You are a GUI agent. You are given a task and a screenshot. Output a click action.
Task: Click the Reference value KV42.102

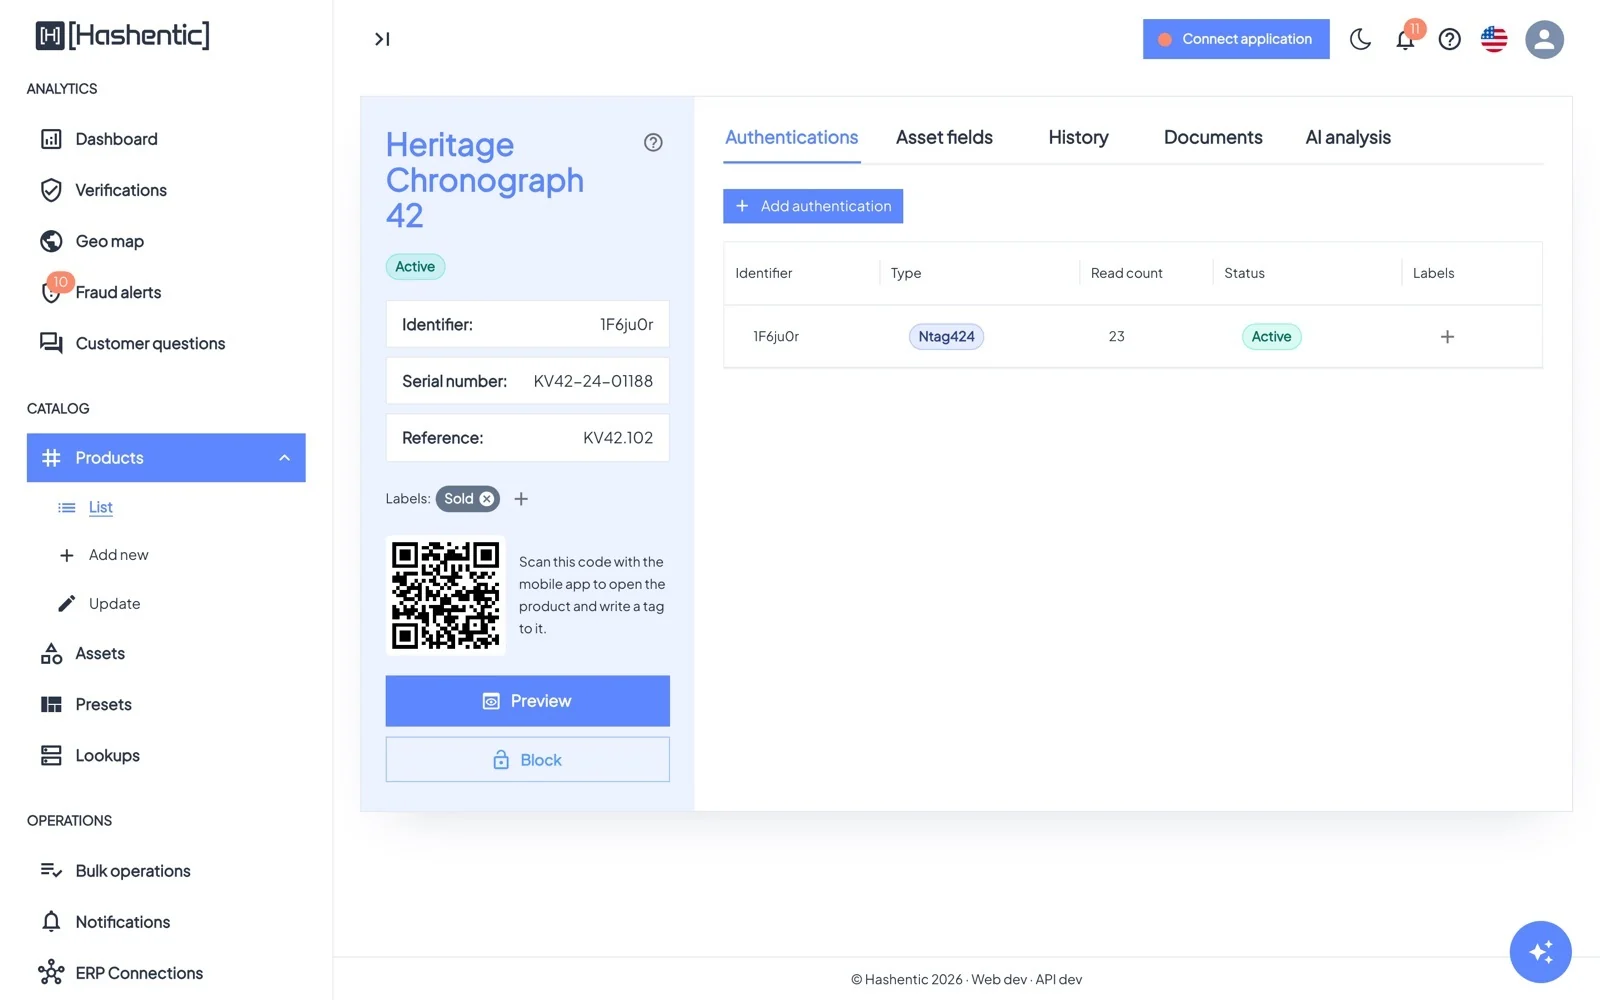coord(618,438)
